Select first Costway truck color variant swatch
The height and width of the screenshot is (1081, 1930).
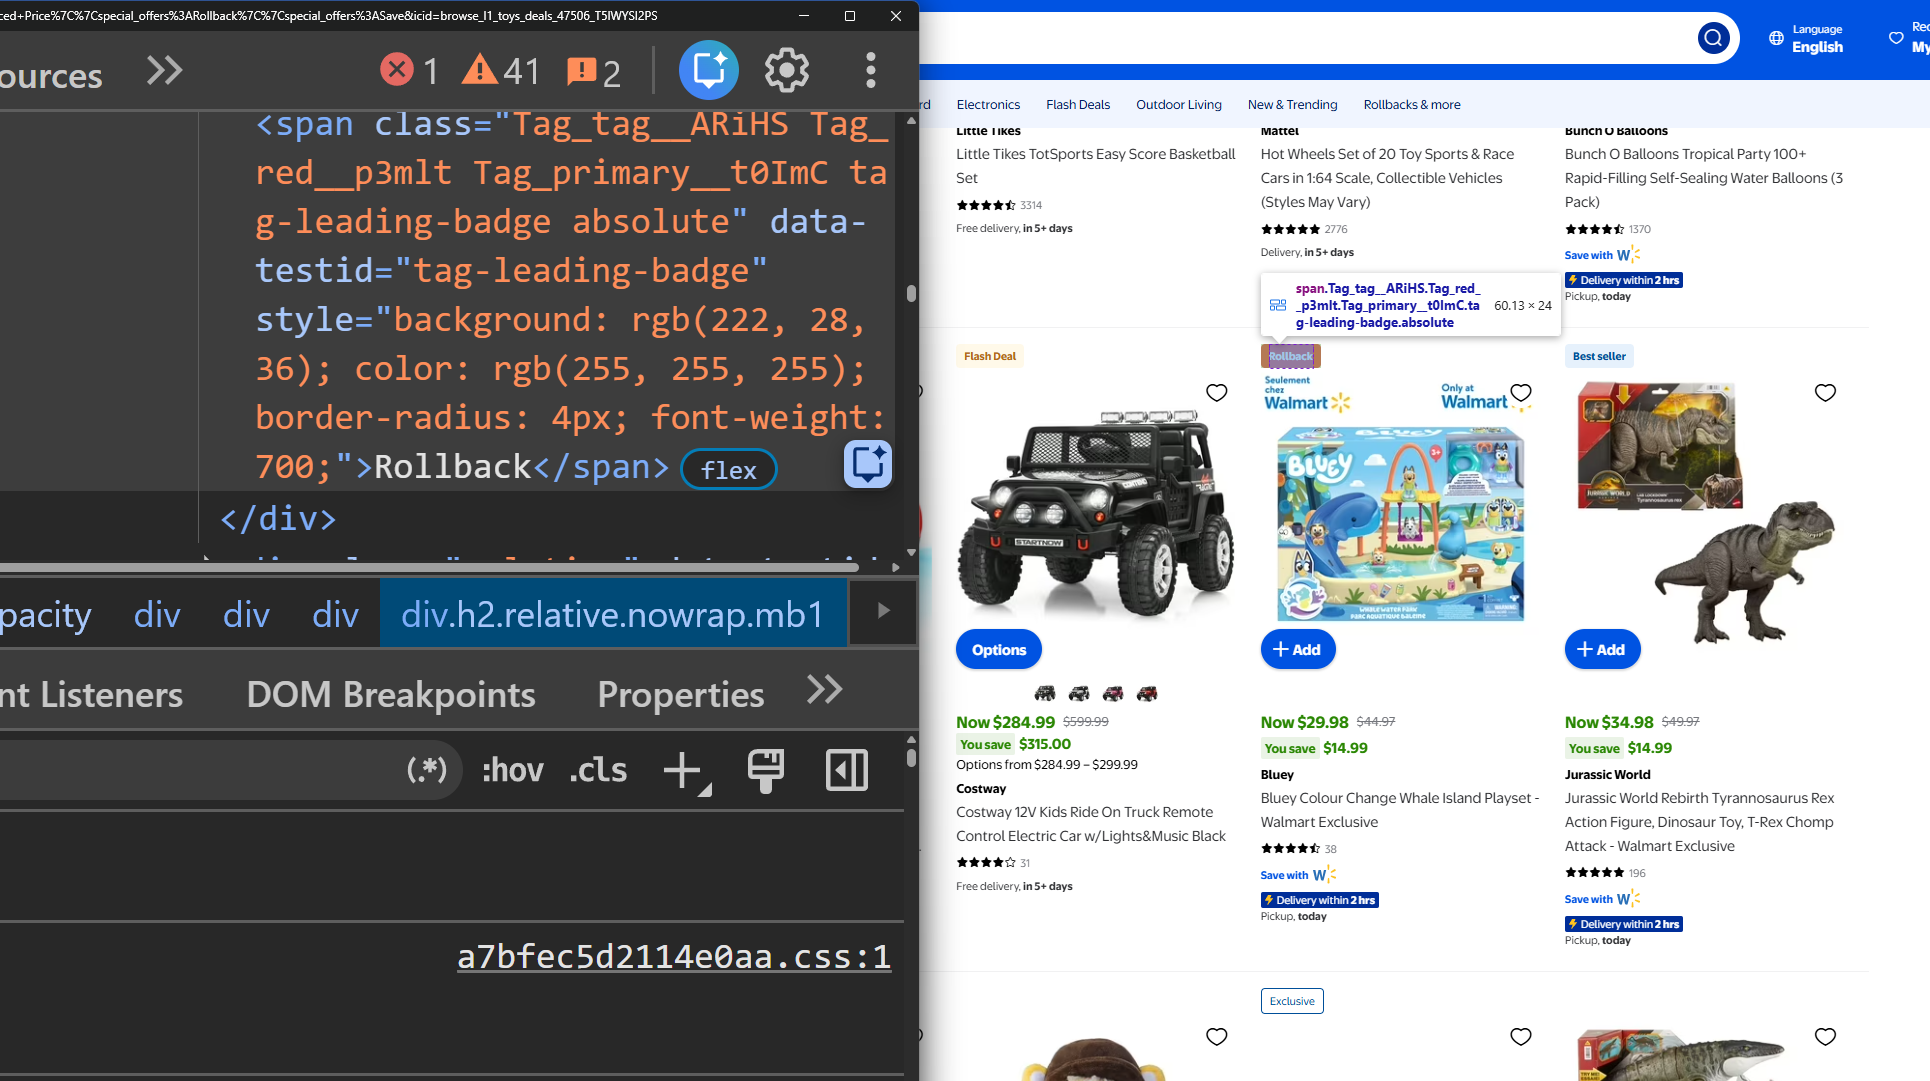point(1045,693)
